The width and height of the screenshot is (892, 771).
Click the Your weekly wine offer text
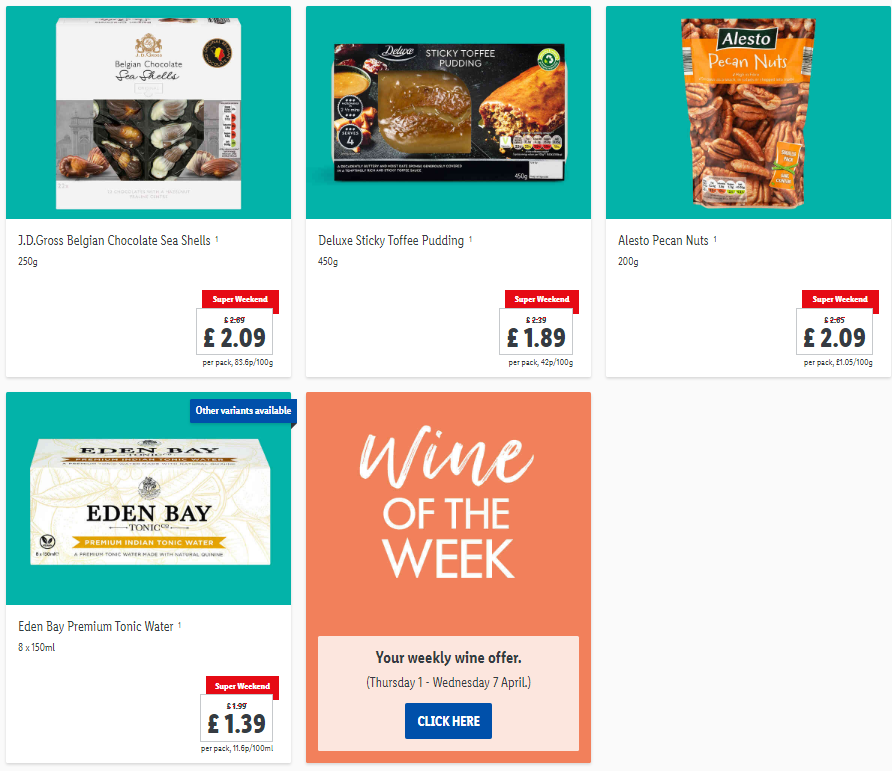(448, 658)
